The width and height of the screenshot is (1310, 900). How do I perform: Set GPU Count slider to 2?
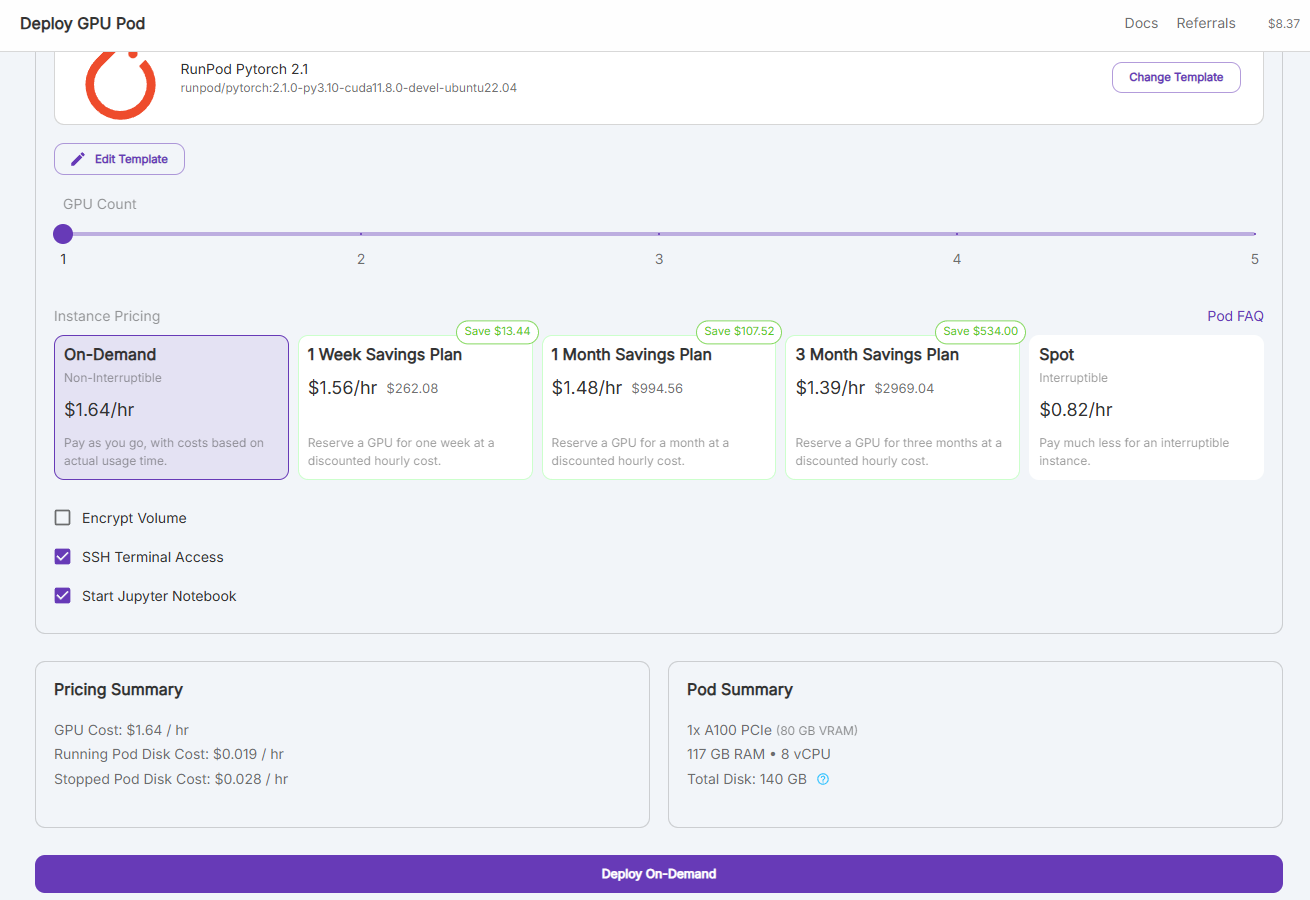pos(361,234)
